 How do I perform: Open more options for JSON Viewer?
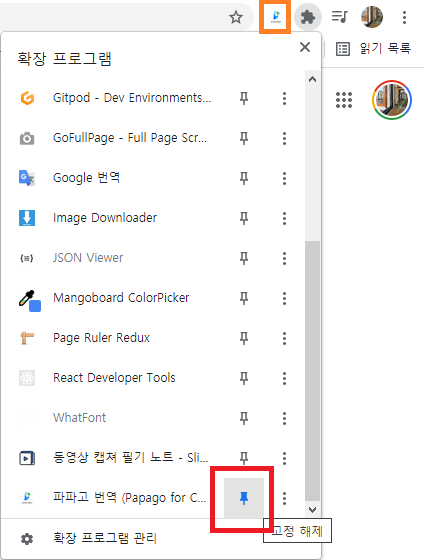pyautogui.click(x=284, y=258)
